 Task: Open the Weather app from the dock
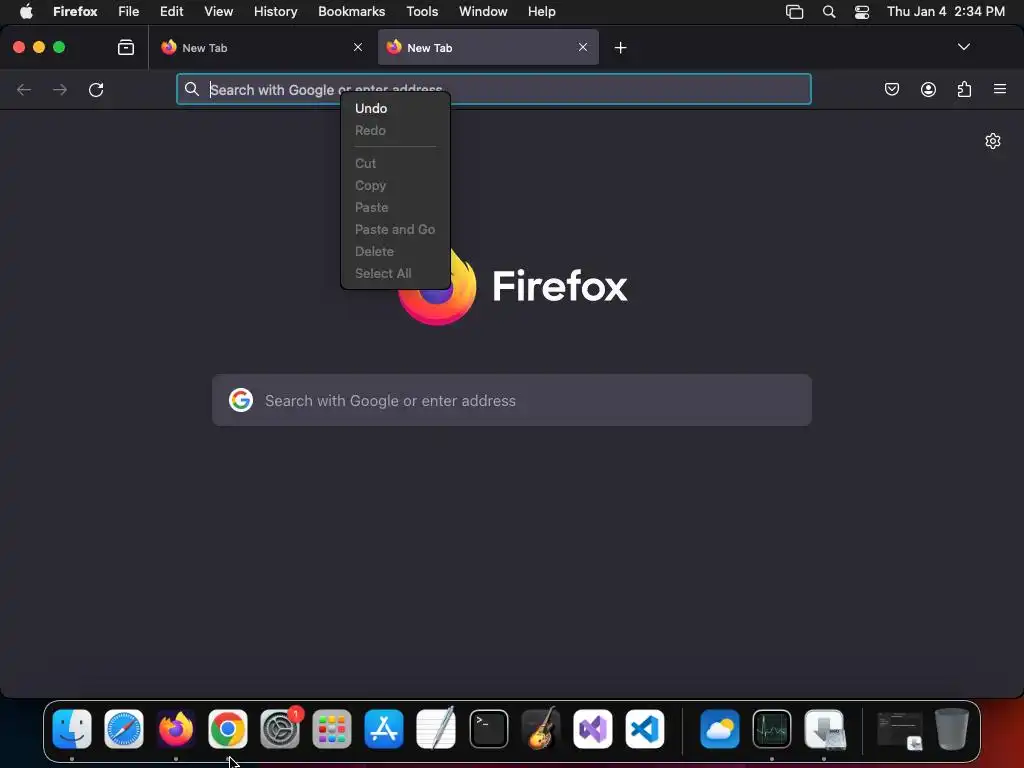720,729
